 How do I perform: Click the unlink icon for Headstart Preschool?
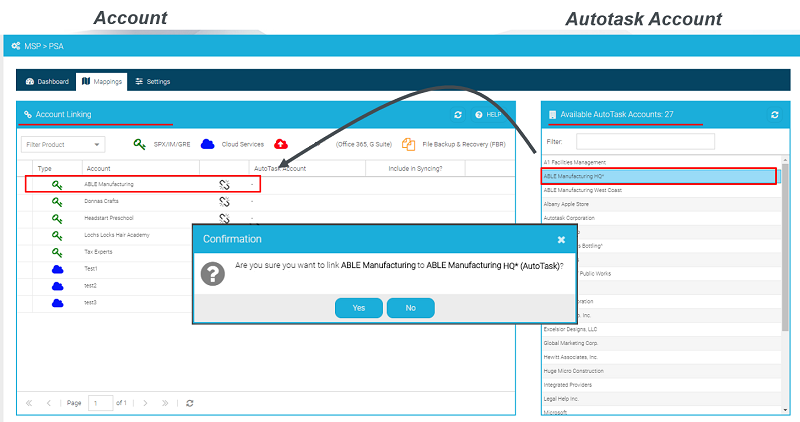coord(224,218)
